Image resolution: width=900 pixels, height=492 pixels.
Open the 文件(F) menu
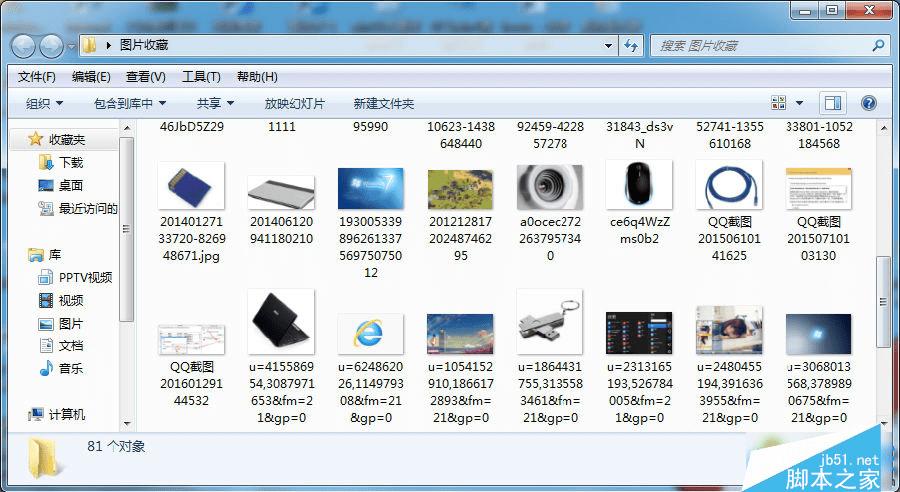[37, 77]
